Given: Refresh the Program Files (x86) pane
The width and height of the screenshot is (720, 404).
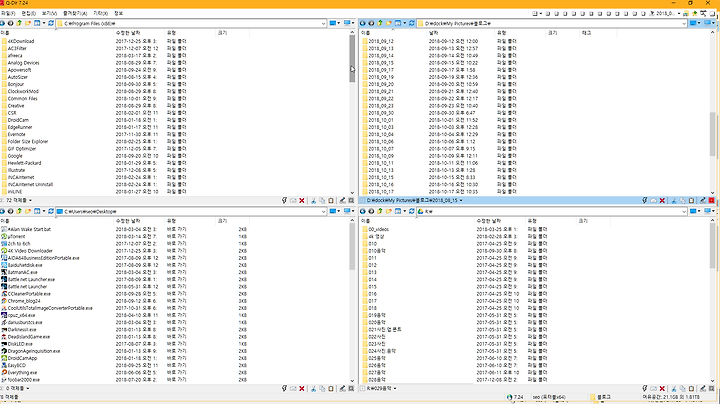Looking at the screenshot, I should pyautogui.click(x=51, y=23).
